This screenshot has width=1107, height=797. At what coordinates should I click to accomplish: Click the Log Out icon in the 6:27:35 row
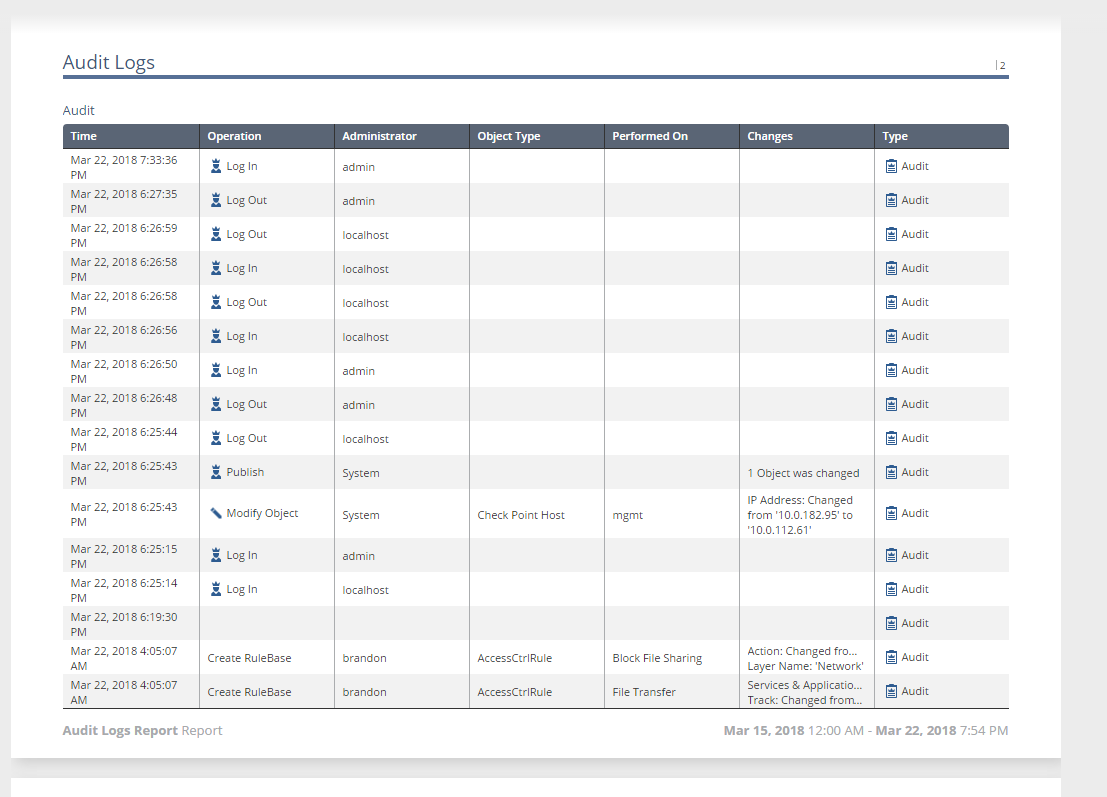[216, 200]
